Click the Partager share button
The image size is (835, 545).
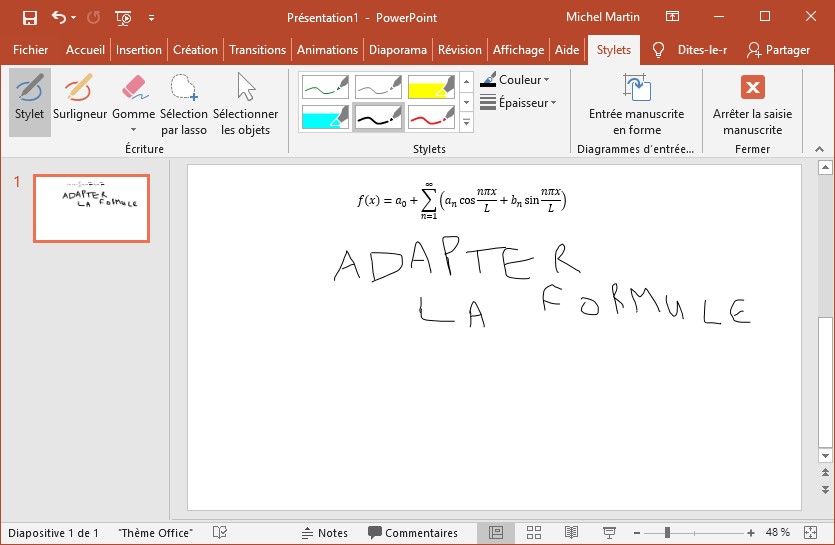(778, 50)
